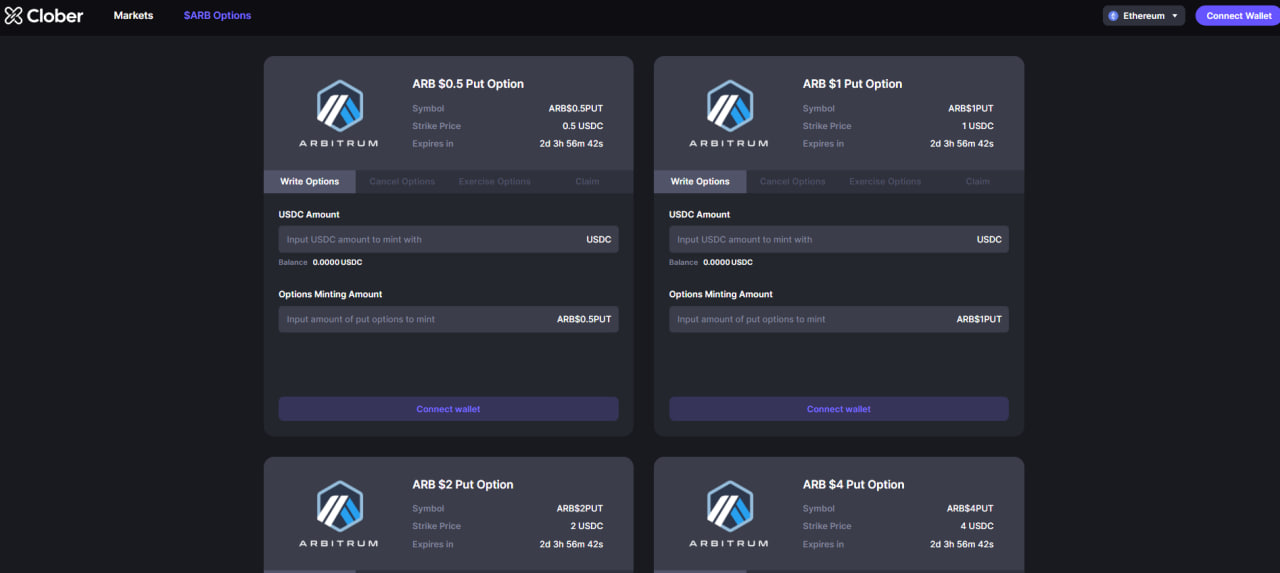Open the Markets page
1280x573 pixels.
(133, 16)
